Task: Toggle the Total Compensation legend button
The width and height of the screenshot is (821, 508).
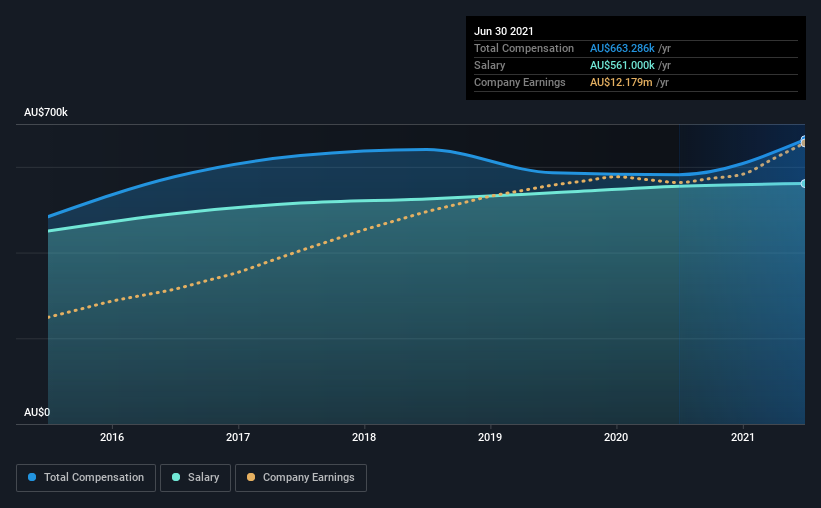Action: pos(86,478)
